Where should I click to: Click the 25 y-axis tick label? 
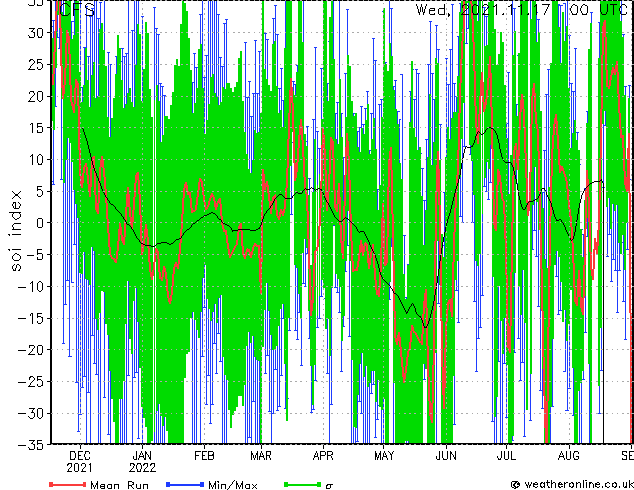36,65
